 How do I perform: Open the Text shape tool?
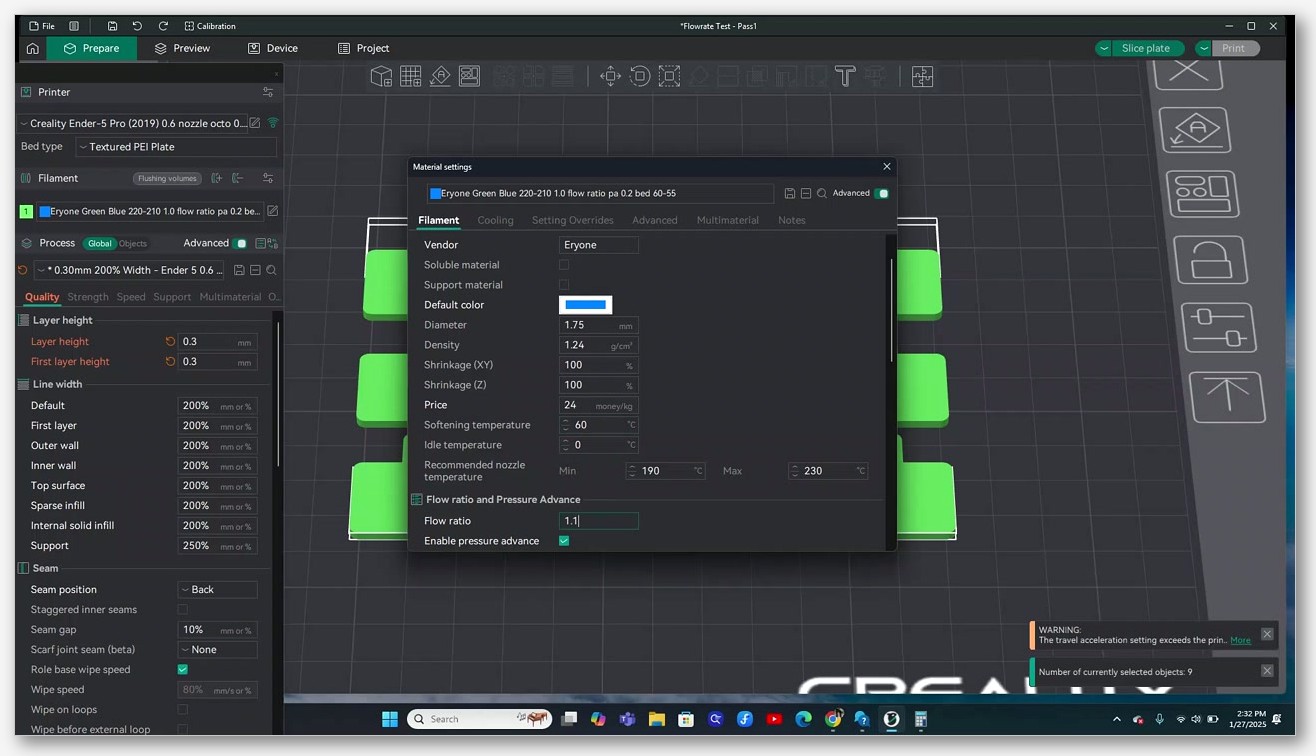(845, 76)
